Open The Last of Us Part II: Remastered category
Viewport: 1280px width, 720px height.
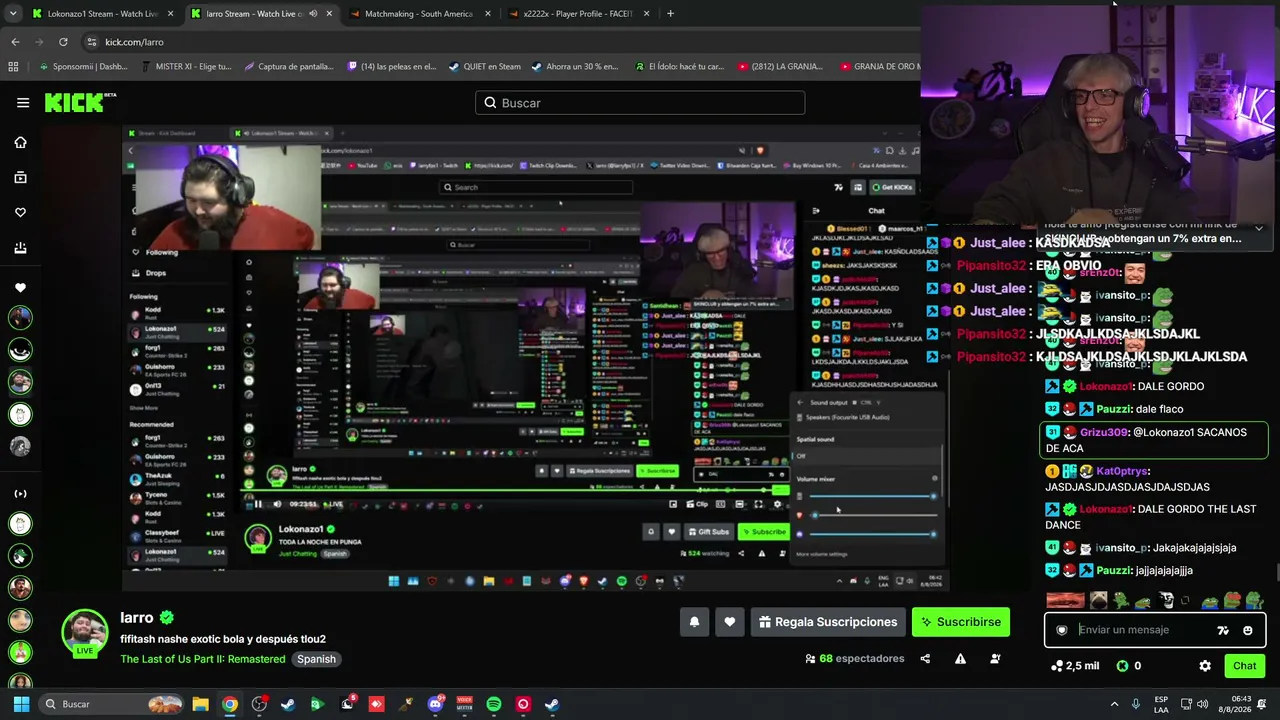(203, 659)
